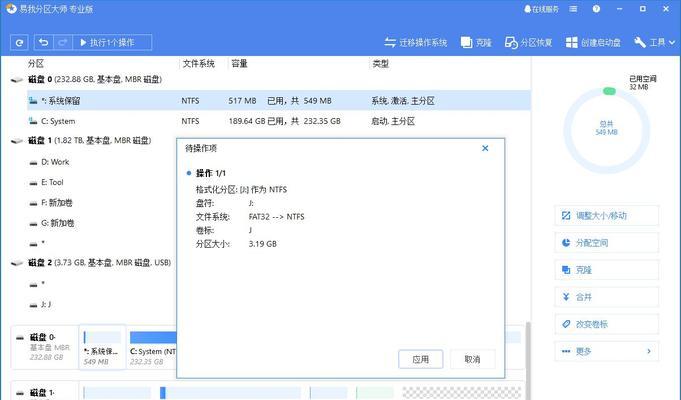The width and height of the screenshot is (681, 400).
Task: Click the 在线服务 online service bell
Action: point(541,9)
